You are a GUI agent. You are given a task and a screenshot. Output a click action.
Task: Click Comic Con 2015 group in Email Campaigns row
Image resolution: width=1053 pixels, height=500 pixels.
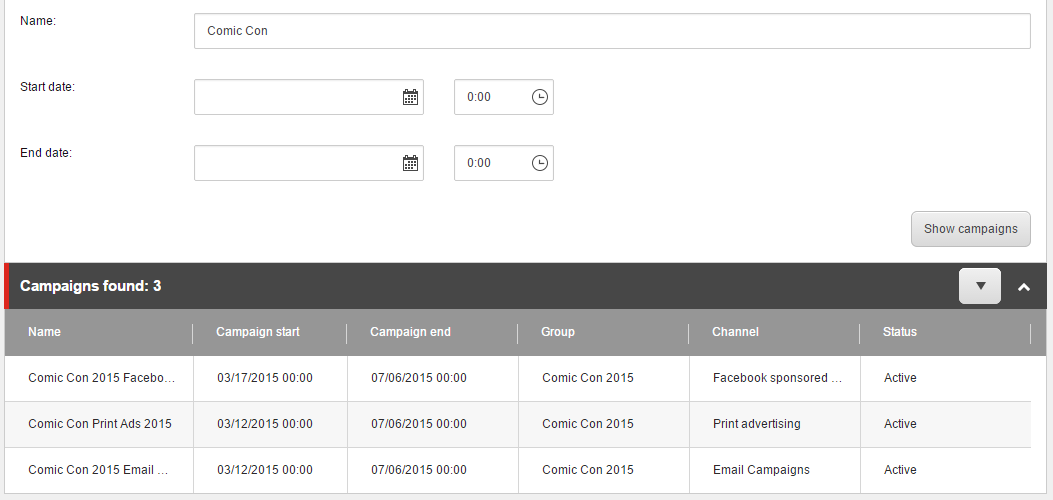coord(588,470)
